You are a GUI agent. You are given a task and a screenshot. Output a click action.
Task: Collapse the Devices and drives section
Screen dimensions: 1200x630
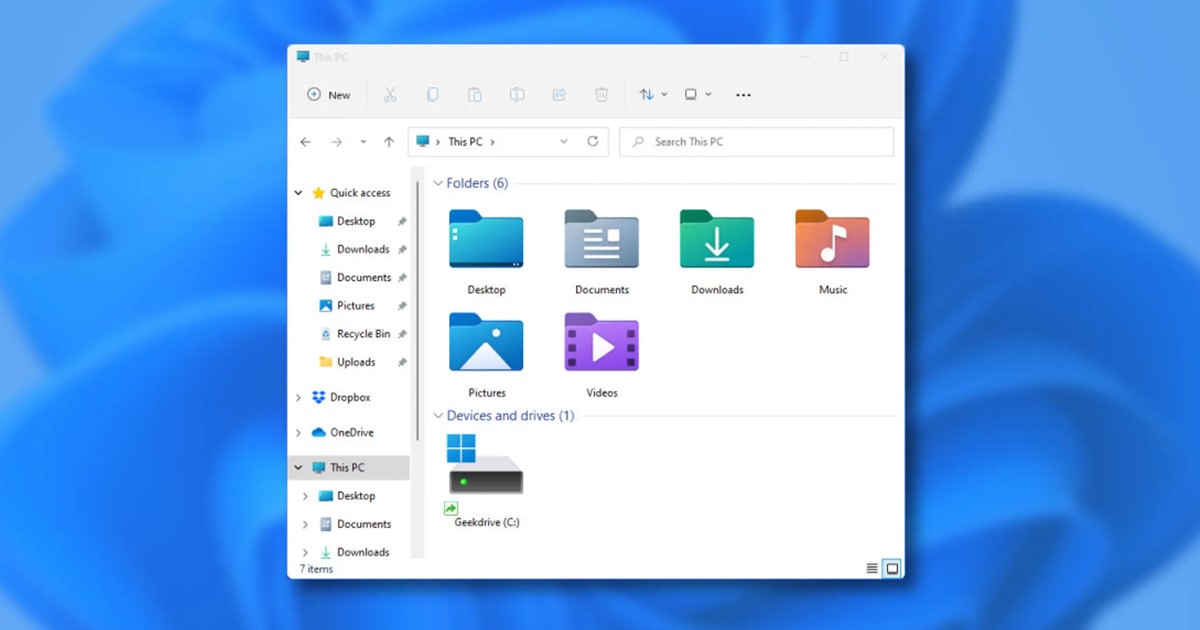coord(437,415)
